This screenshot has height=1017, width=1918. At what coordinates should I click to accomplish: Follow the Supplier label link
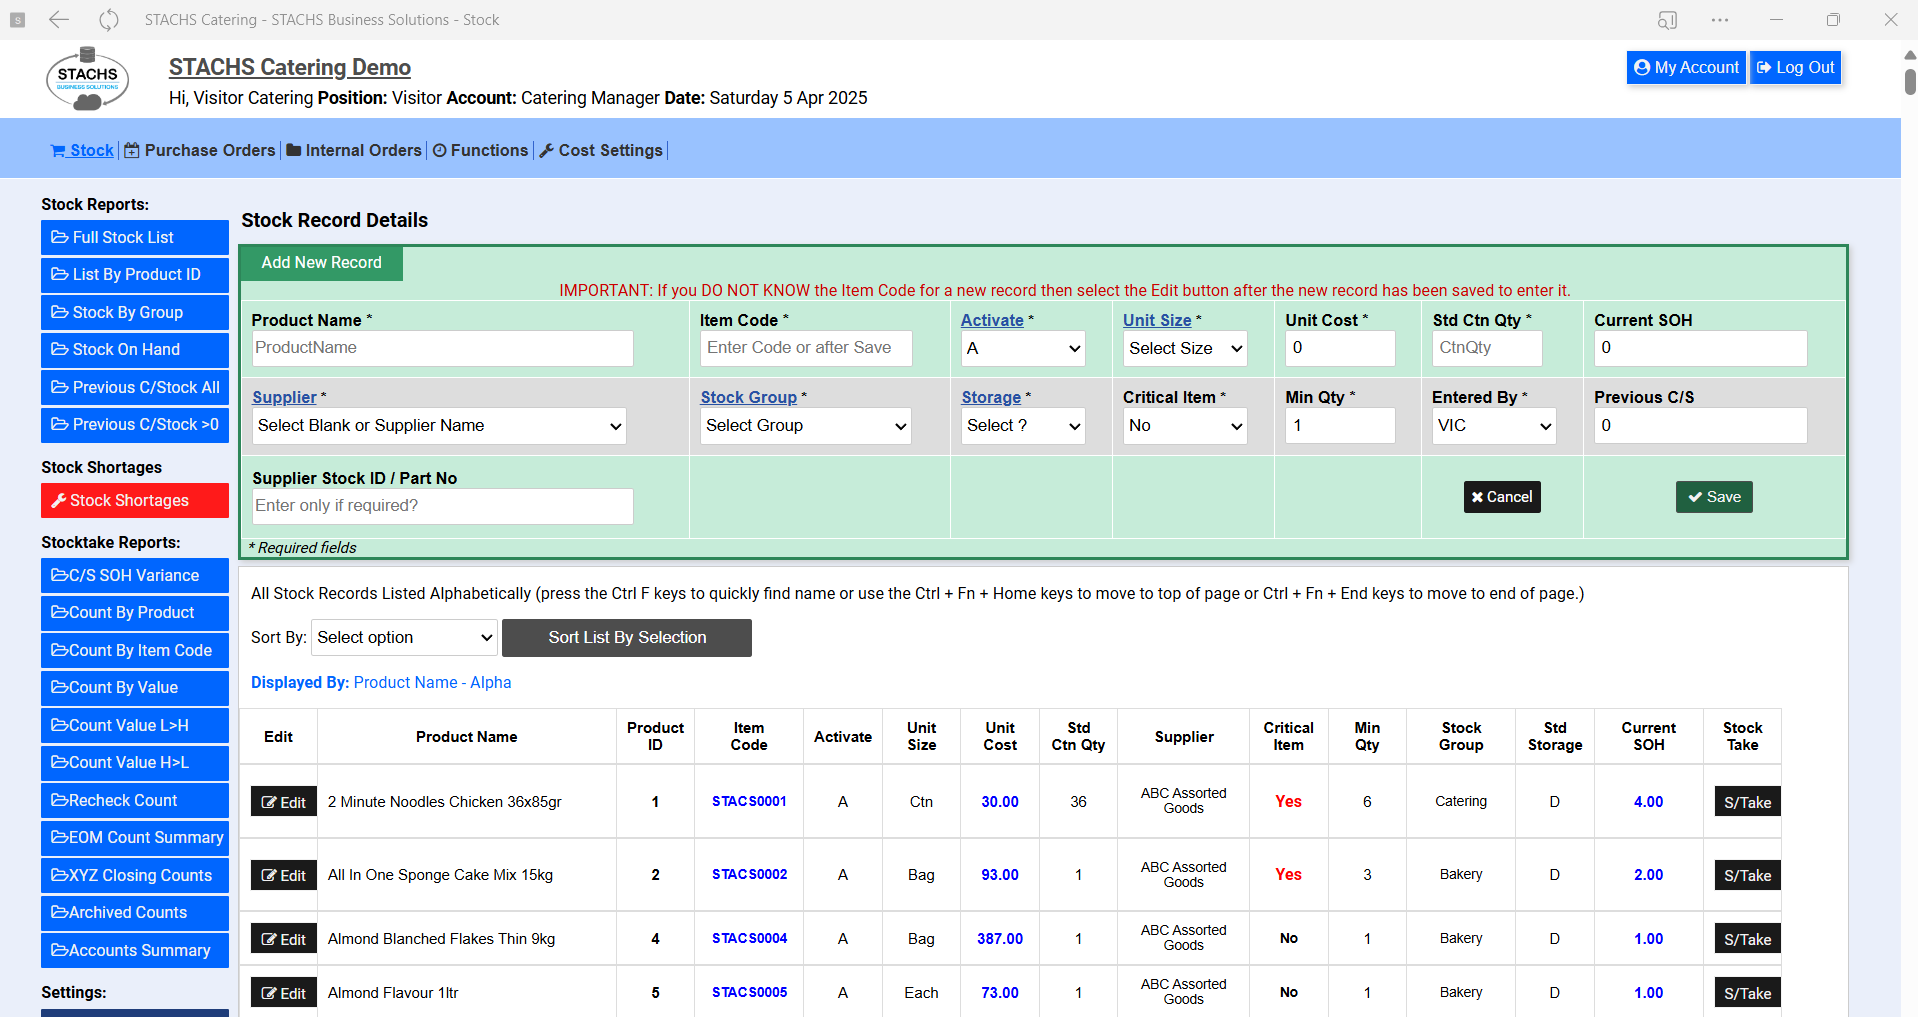tap(284, 397)
